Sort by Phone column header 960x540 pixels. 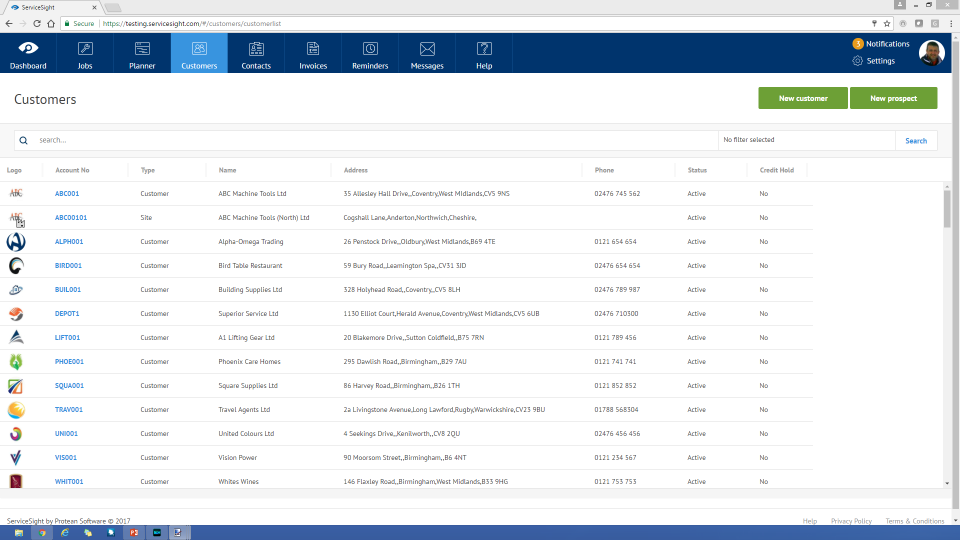click(x=604, y=170)
